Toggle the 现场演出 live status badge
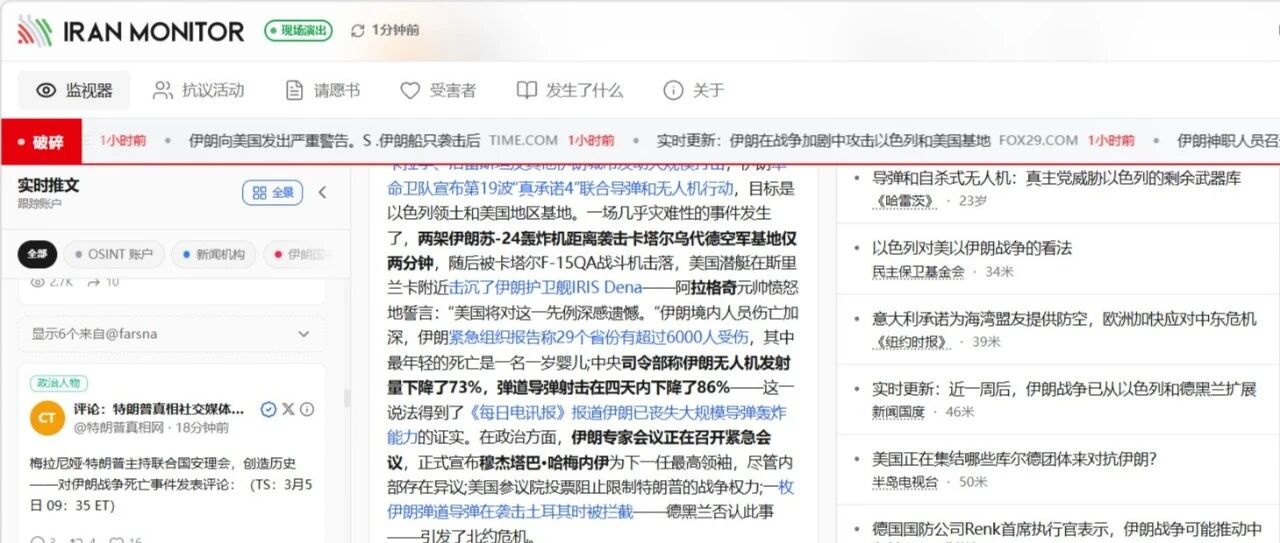 [298, 31]
